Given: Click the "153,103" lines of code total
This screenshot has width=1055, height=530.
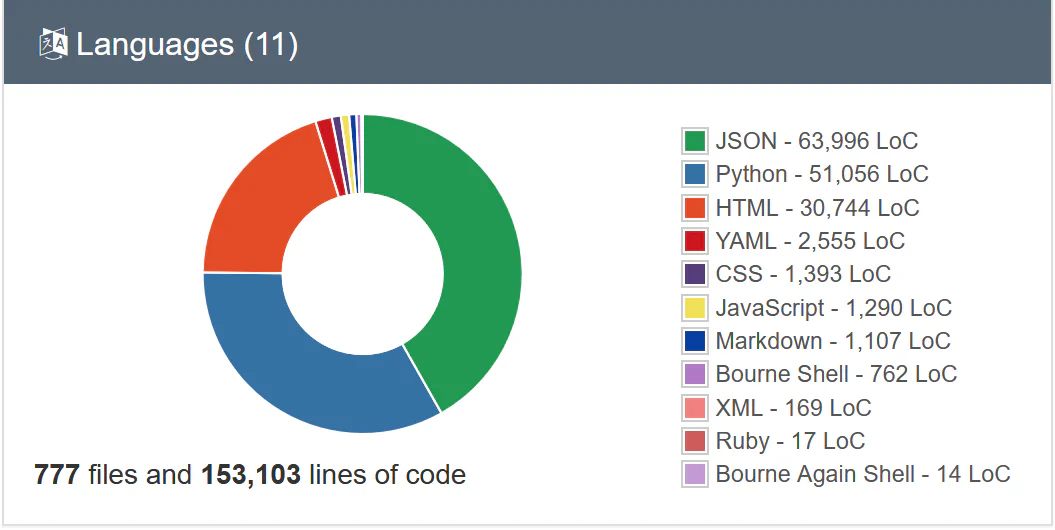Looking at the screenshot, I should 251,474.
